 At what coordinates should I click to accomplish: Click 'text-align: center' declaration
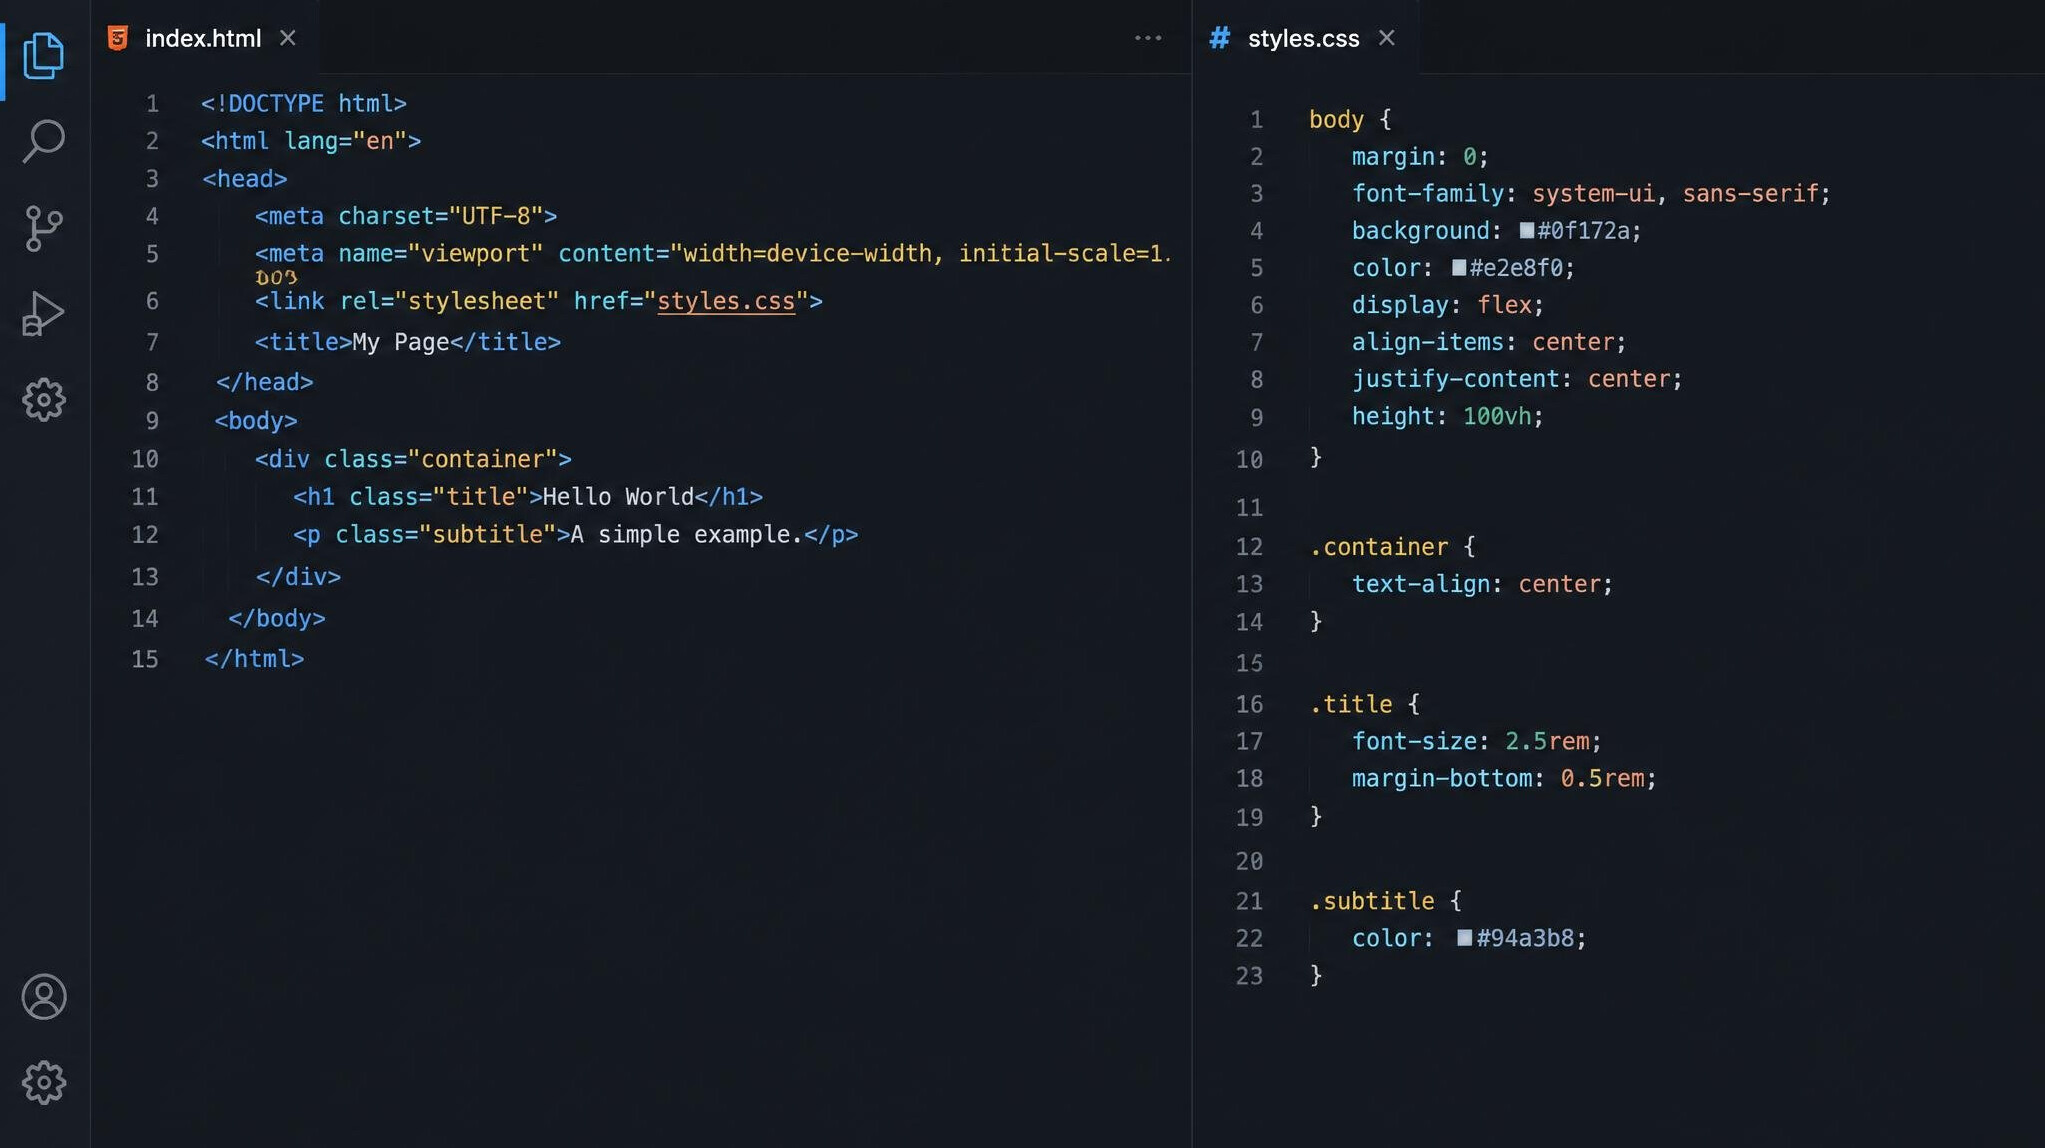1482,584
